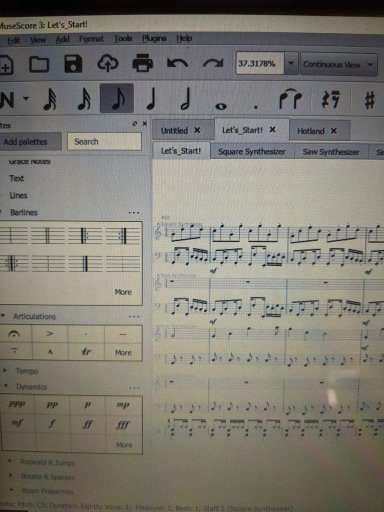
Task: Switch to the Hotland score tab
Action: click(x=311, y=131)
